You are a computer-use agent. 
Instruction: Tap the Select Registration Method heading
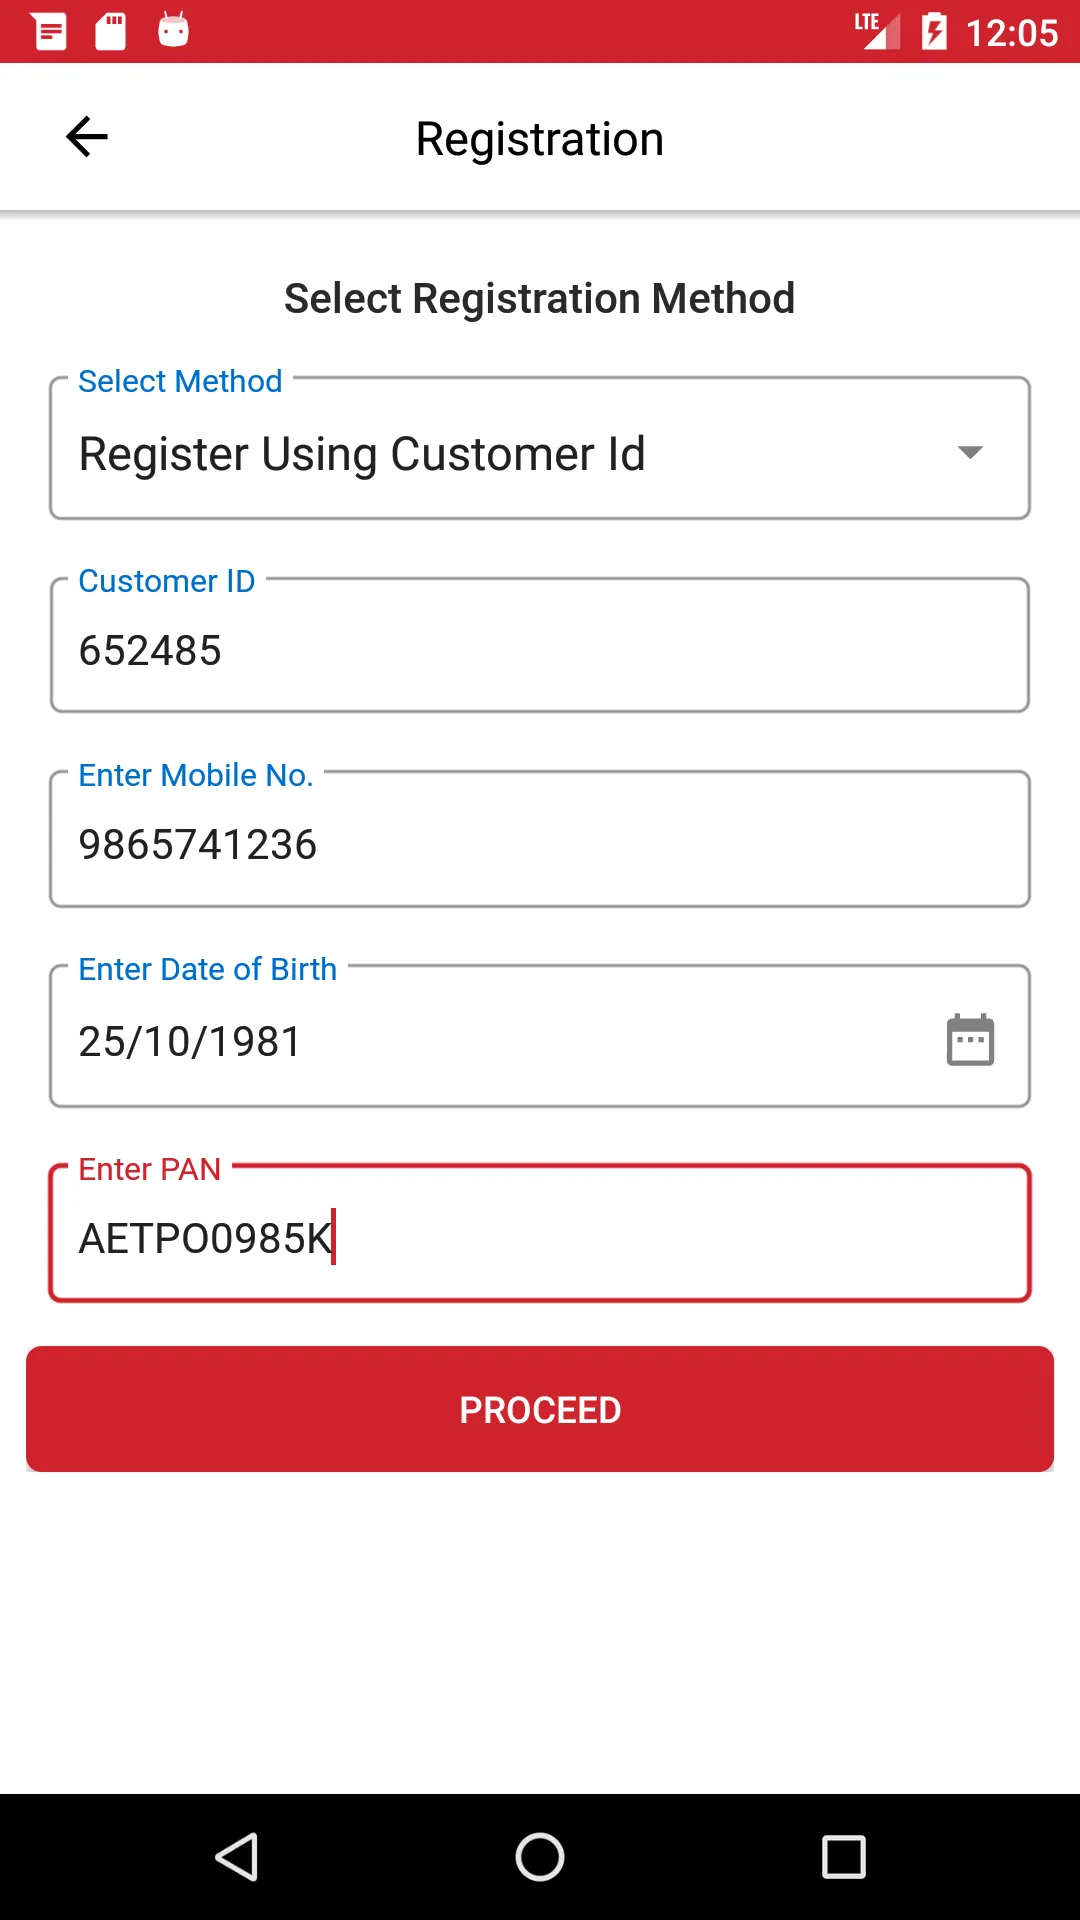coord(540,298)
